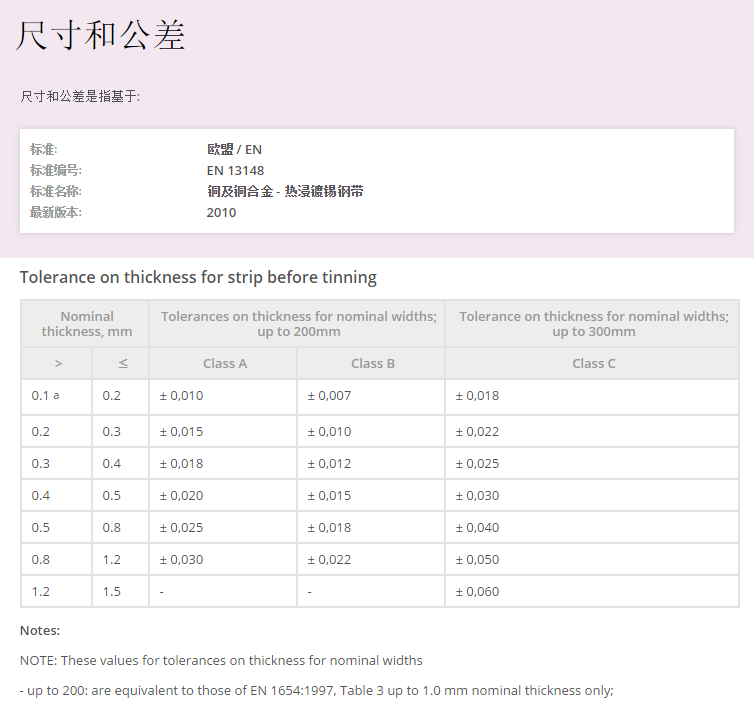Select the Class B column header
This screenshot has height=706, width=754.
tap(372, 363)
